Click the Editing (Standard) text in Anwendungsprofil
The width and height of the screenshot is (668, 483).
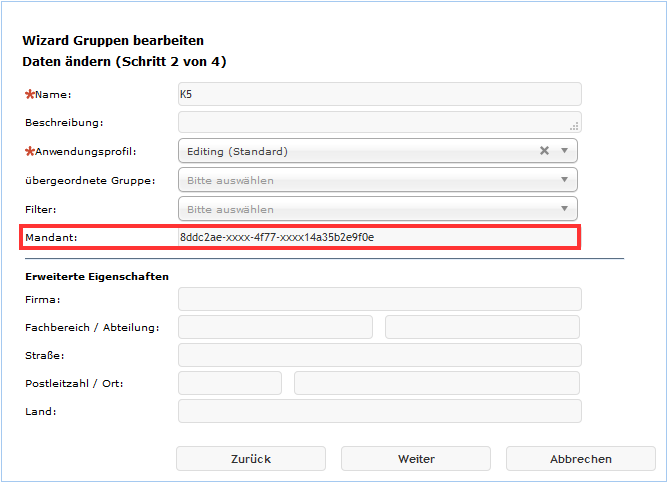[x=237, y=151]
